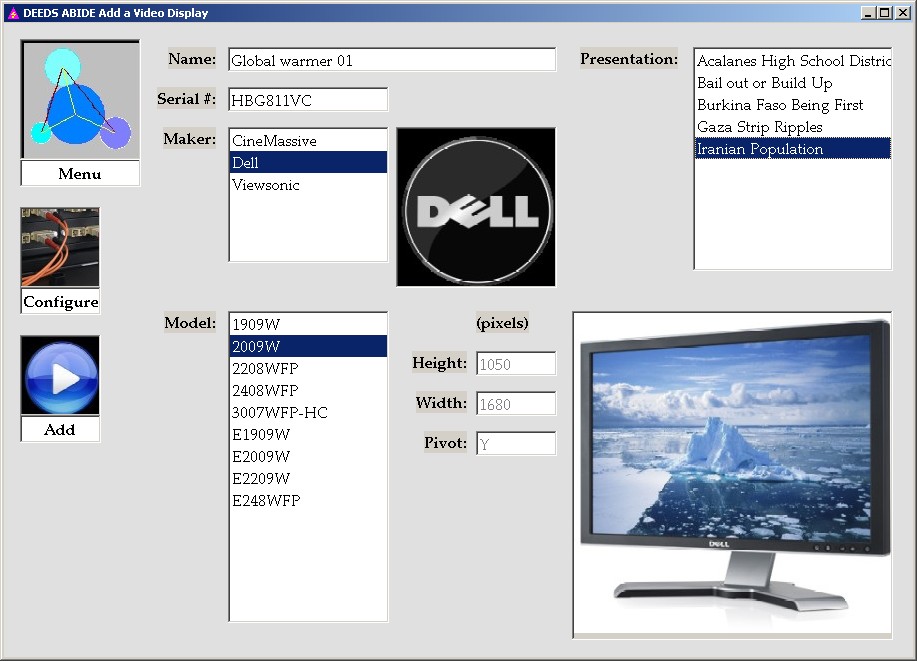Choose the Gaza Strip Ripples presentation

coord(760,127)
